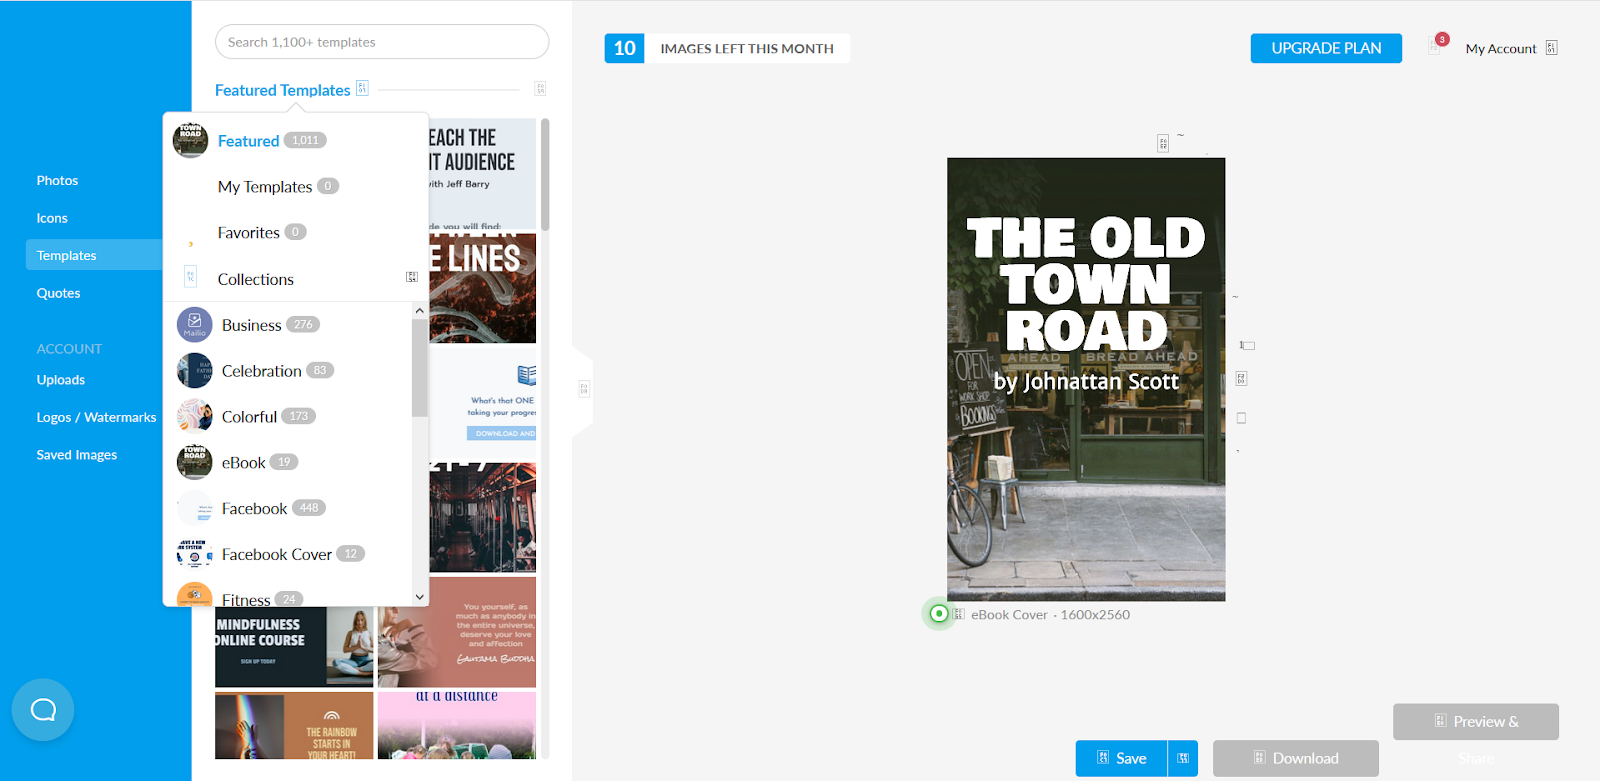Image resolution: width=1600 pixels, height=781 pixels.
Task: Click the Download button
Action: tap(1296, 758)
